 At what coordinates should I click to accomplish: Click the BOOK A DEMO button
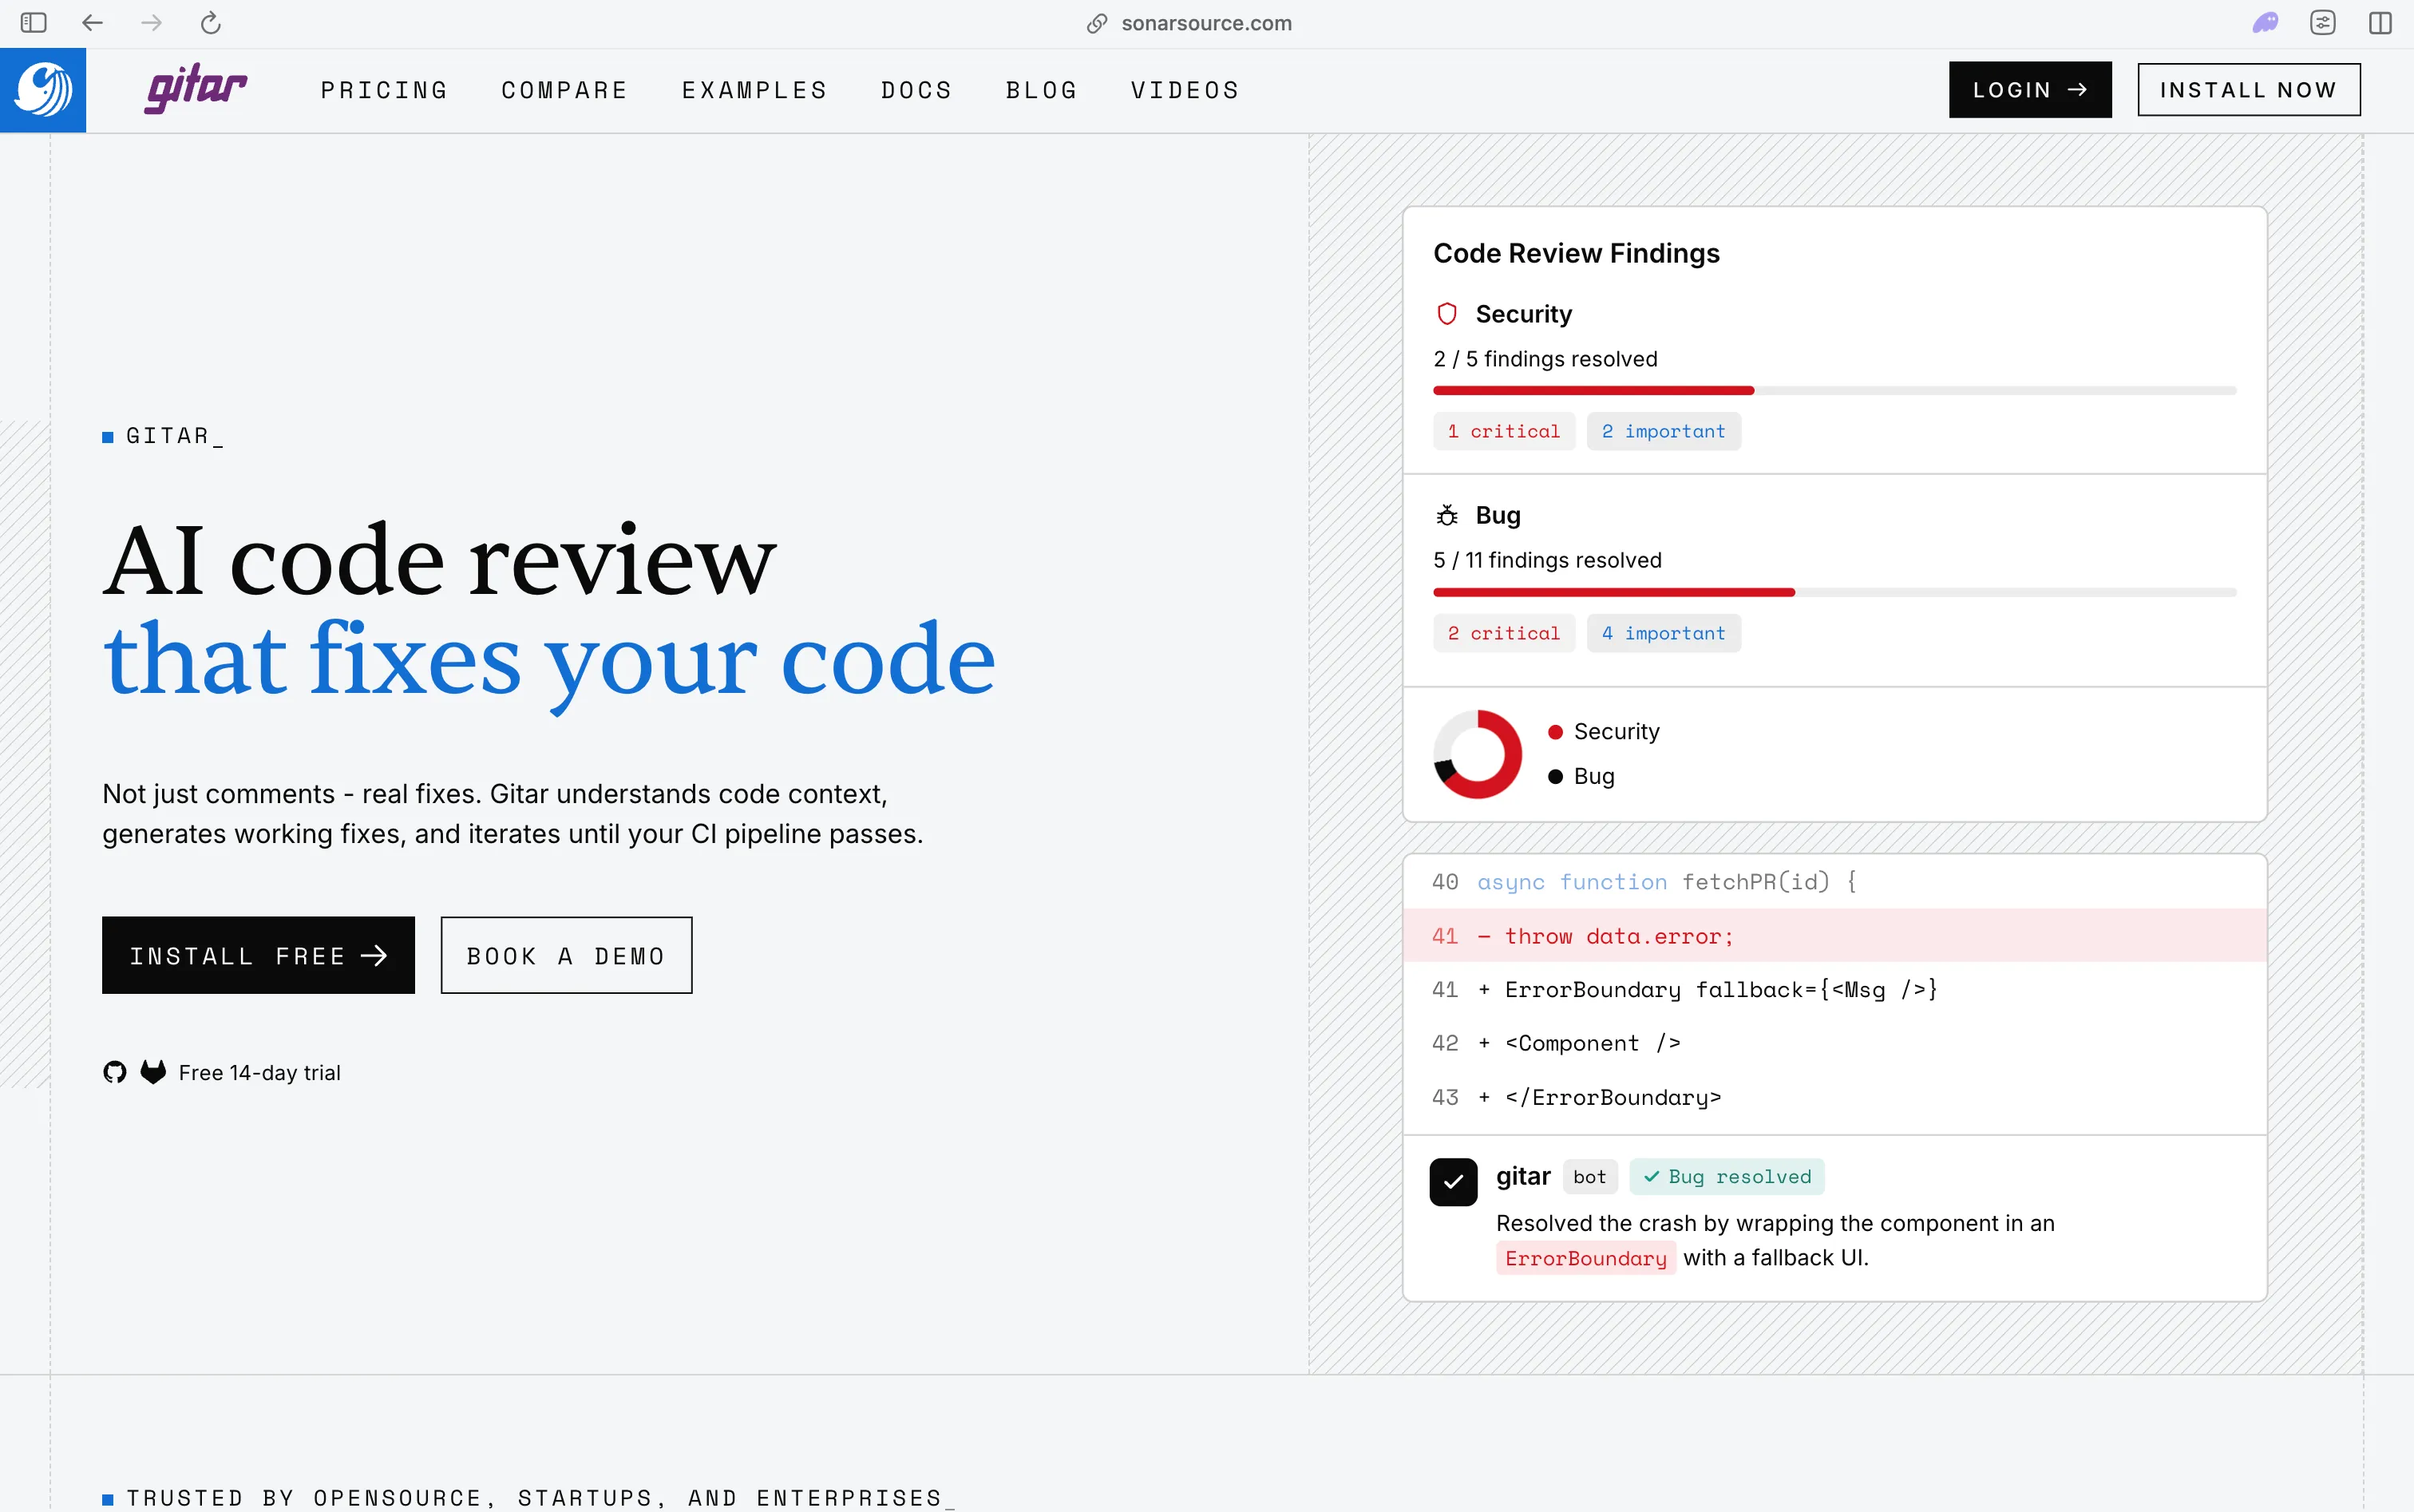566,955
